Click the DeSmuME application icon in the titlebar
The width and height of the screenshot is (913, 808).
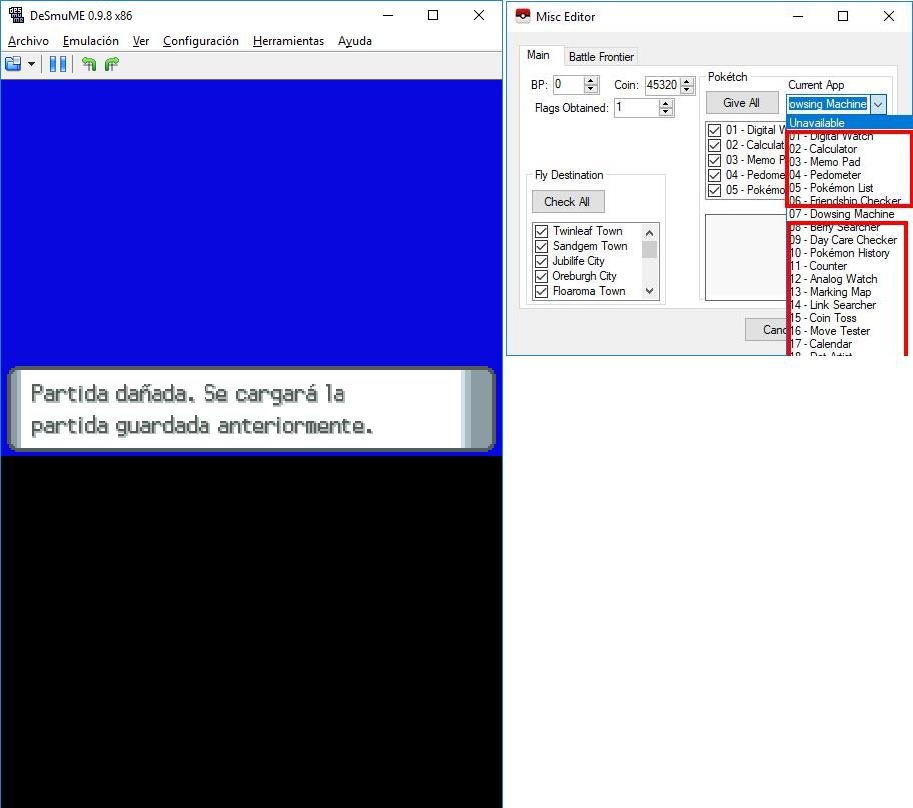click(15, 15)
